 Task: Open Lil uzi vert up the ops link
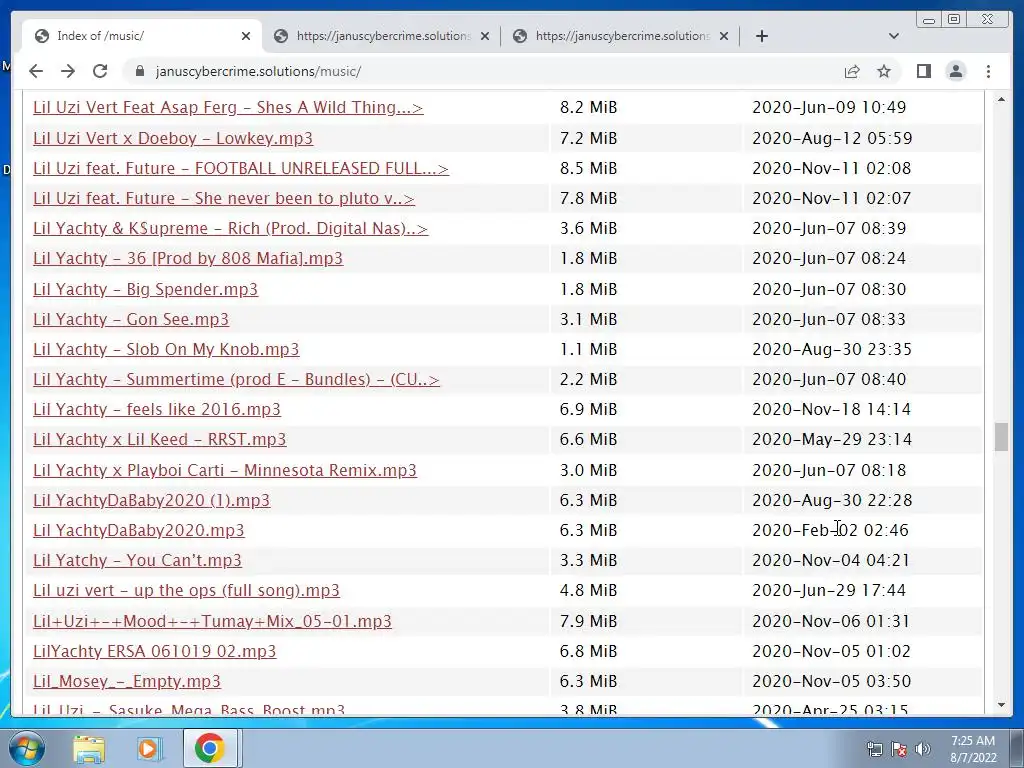coord(186,590)
